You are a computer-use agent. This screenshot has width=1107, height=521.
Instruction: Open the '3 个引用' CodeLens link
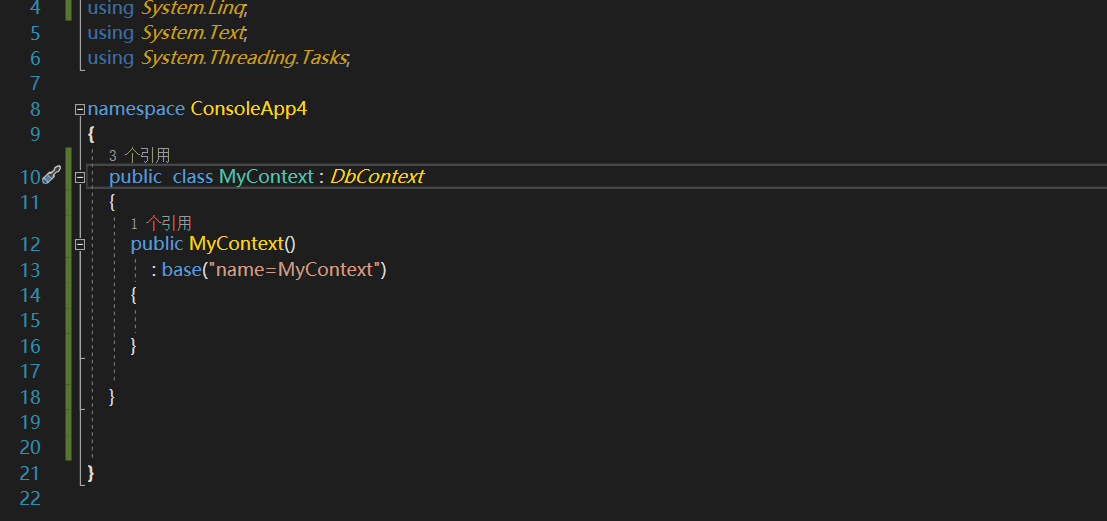point(139,156)
